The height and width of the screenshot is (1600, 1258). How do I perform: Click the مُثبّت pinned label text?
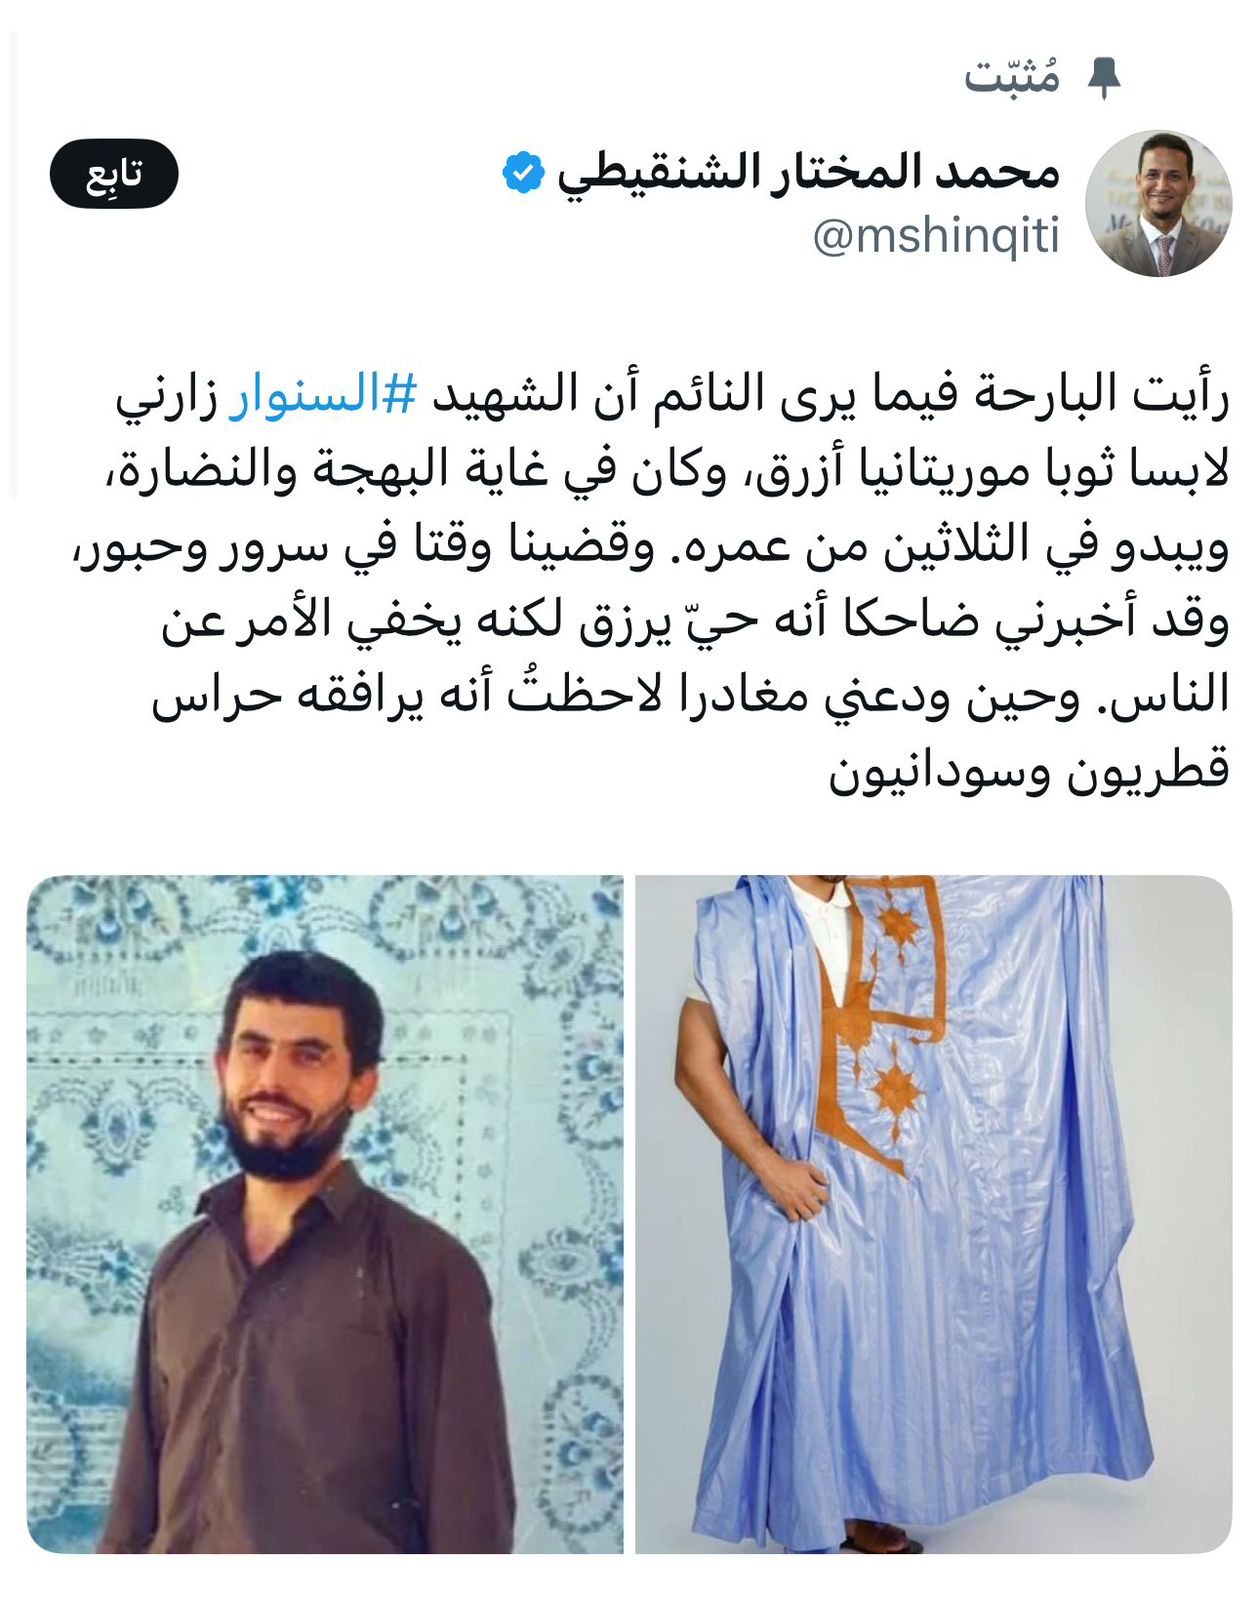tap(1012, 78)
